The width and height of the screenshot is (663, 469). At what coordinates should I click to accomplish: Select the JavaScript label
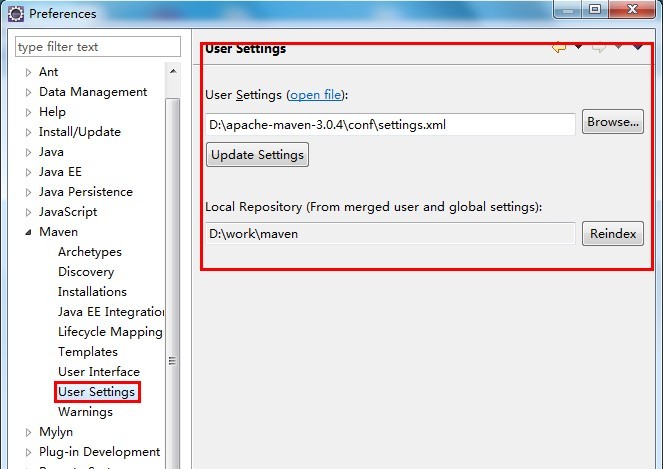(68, 212)
